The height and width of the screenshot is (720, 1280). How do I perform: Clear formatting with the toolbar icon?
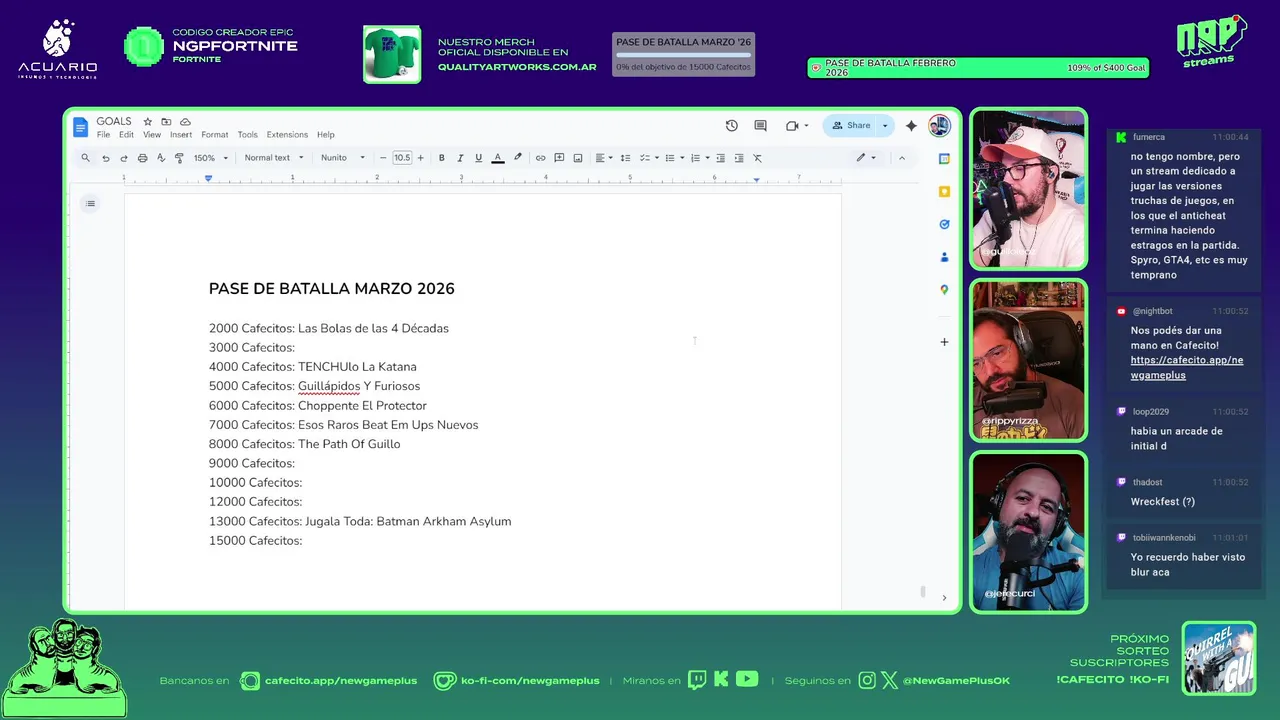(x=757, y=158)
